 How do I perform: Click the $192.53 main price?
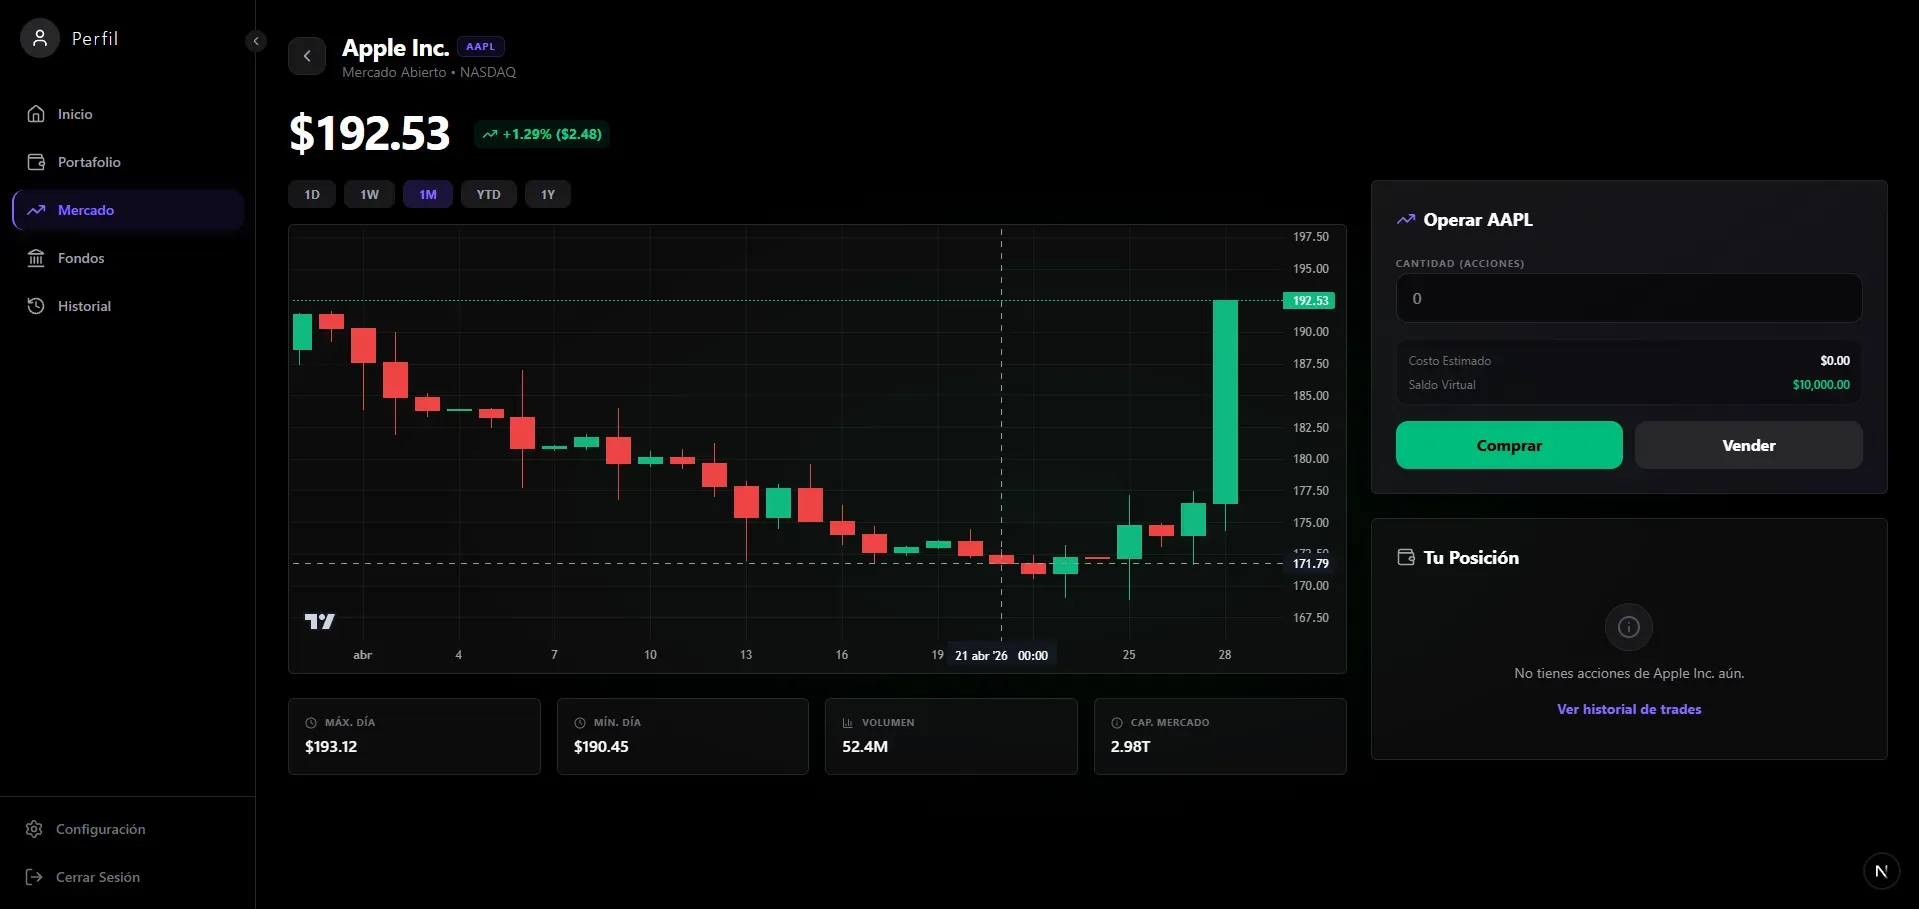[x=370, y=133]
